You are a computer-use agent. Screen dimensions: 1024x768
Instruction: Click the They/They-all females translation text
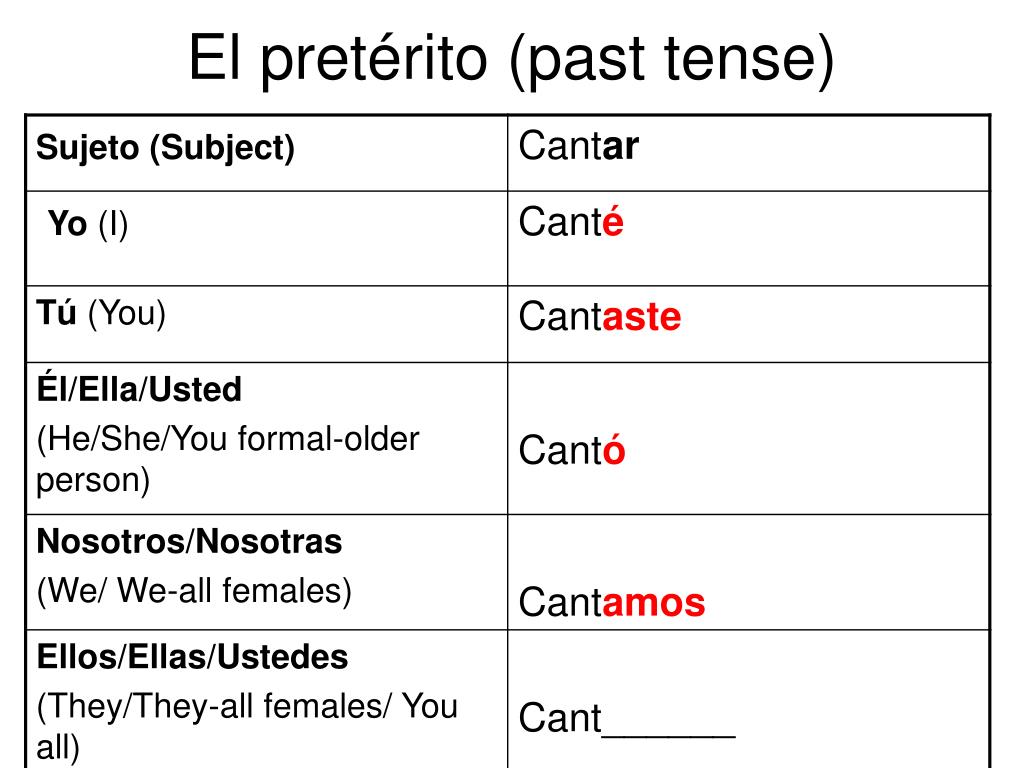click(247, 726)
